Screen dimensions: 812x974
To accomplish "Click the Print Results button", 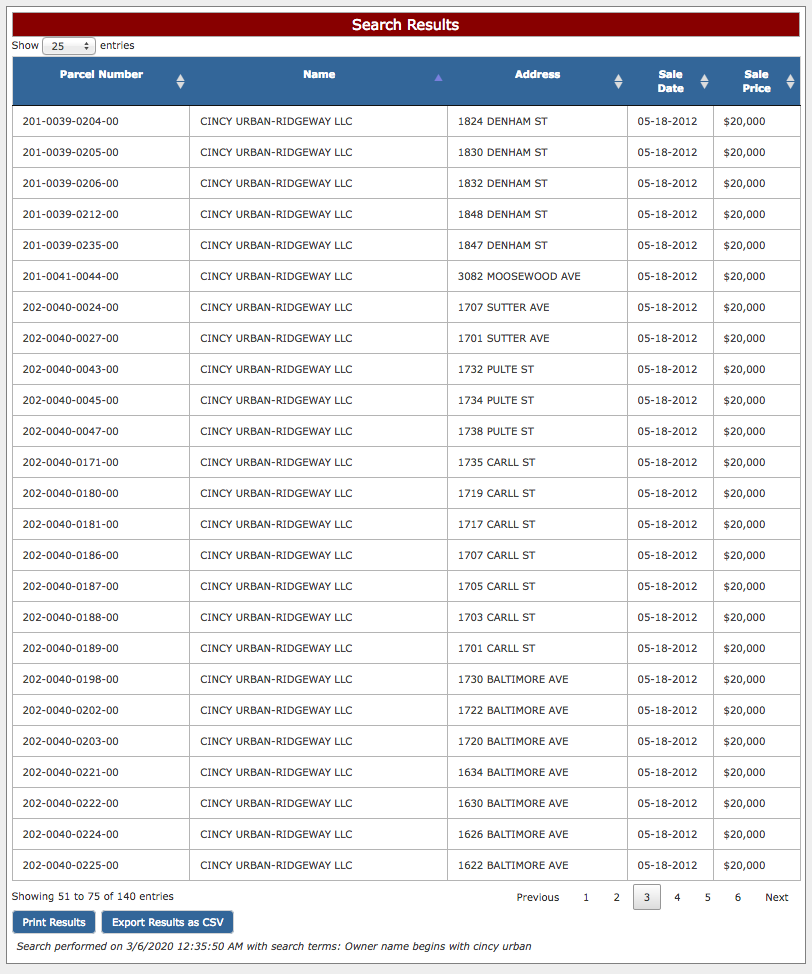I will pyautogui.click(x=54, y=922).
